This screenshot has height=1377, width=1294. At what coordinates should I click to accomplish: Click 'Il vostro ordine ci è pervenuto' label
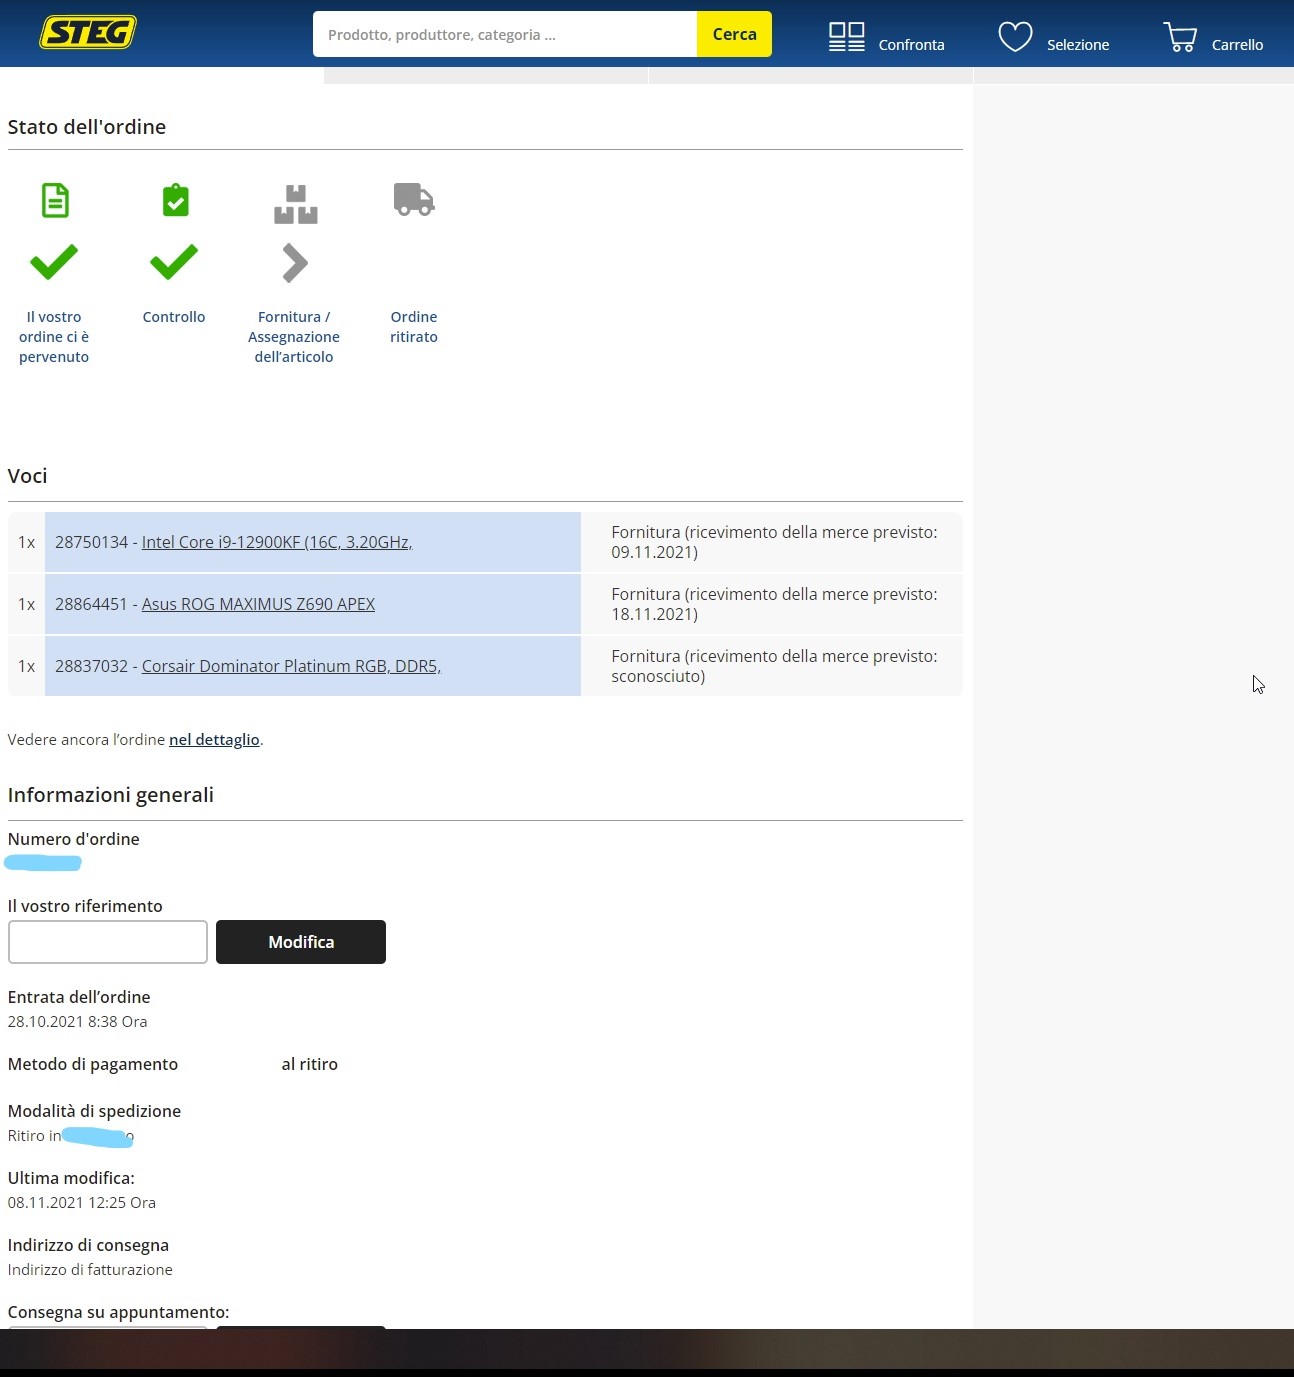point(54,337)
